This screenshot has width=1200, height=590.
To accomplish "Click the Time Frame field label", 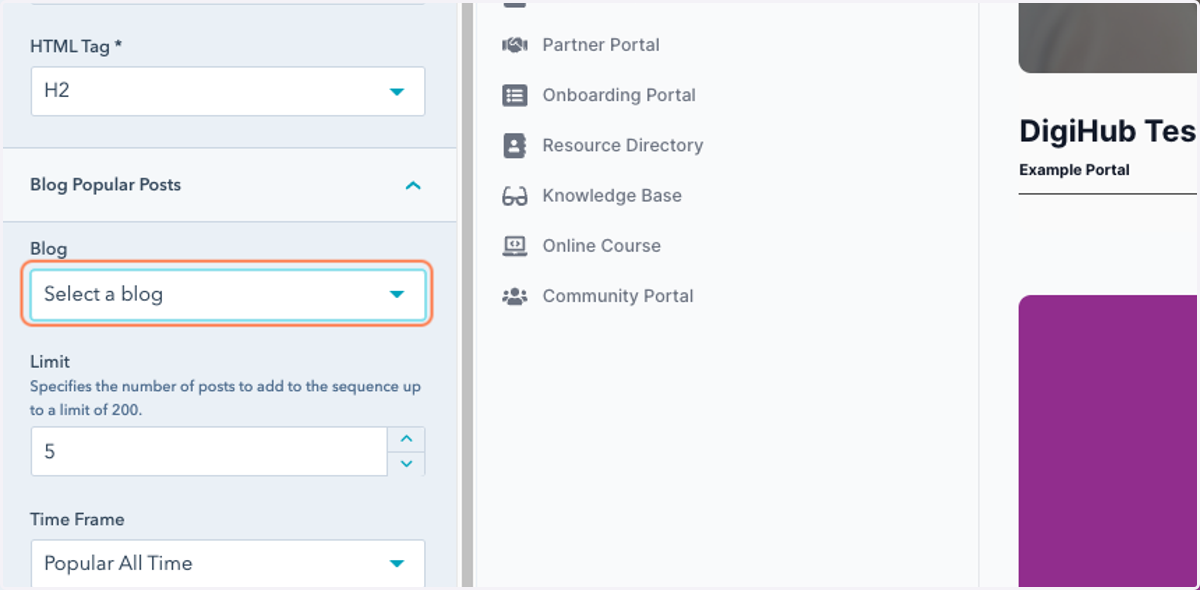I will [x=77, y=520].
